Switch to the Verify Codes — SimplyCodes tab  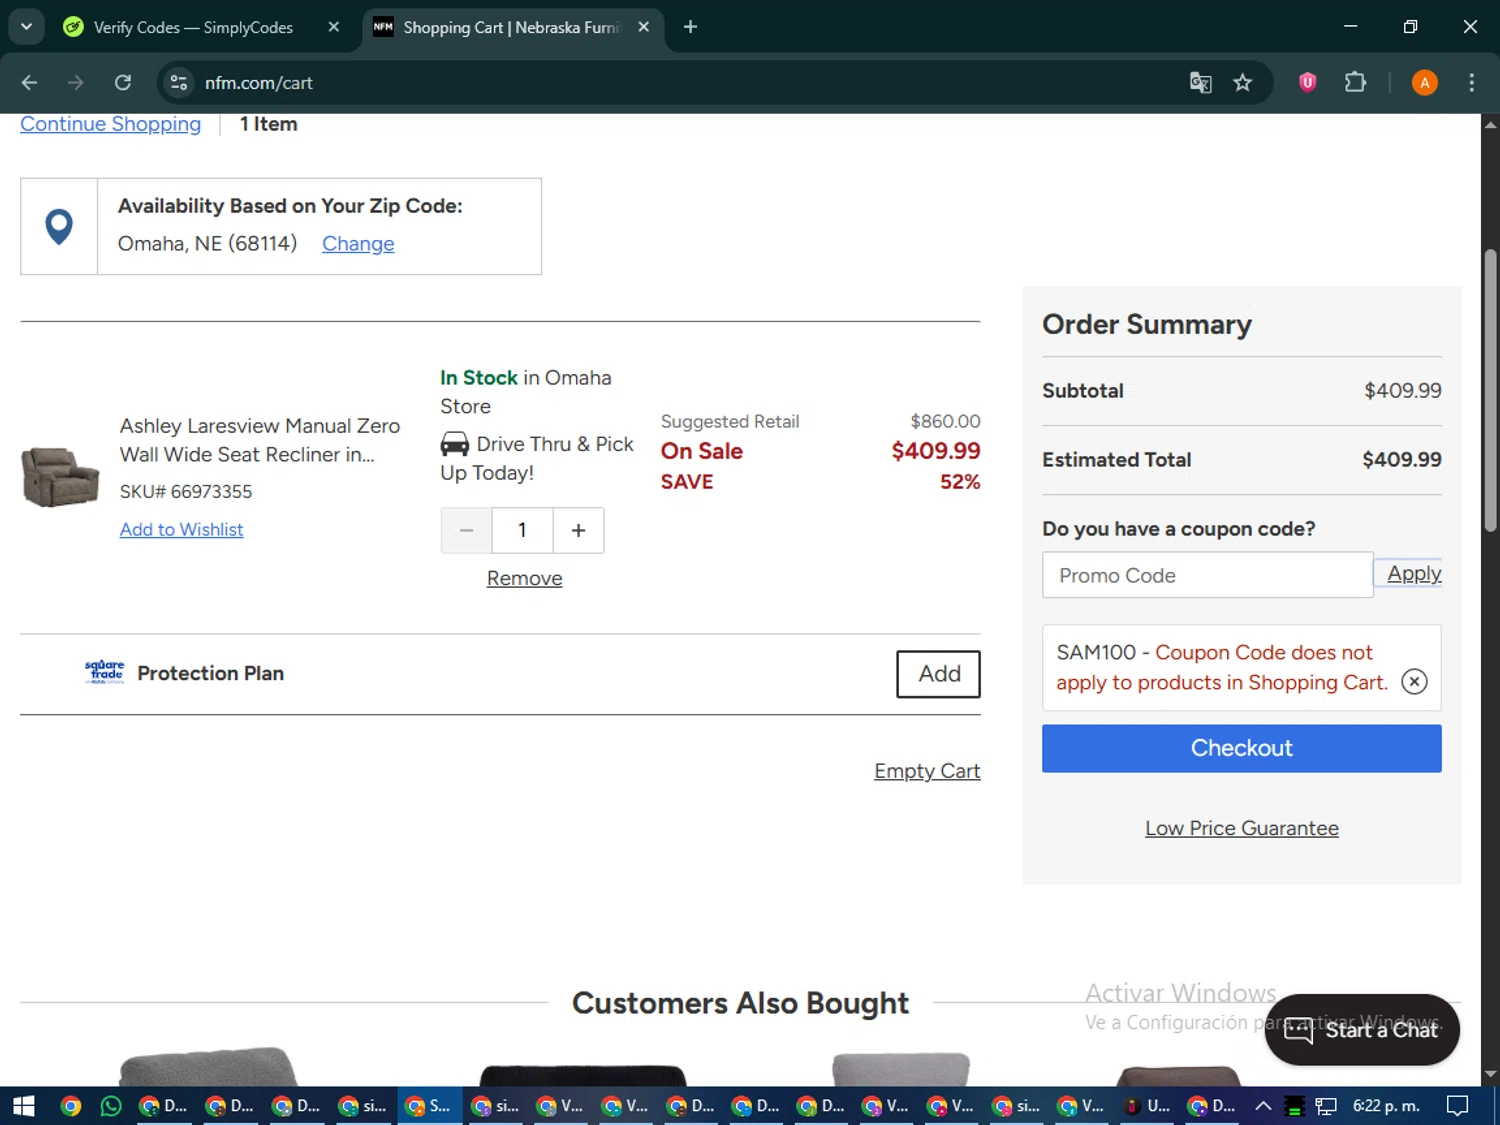pos(193,27)
